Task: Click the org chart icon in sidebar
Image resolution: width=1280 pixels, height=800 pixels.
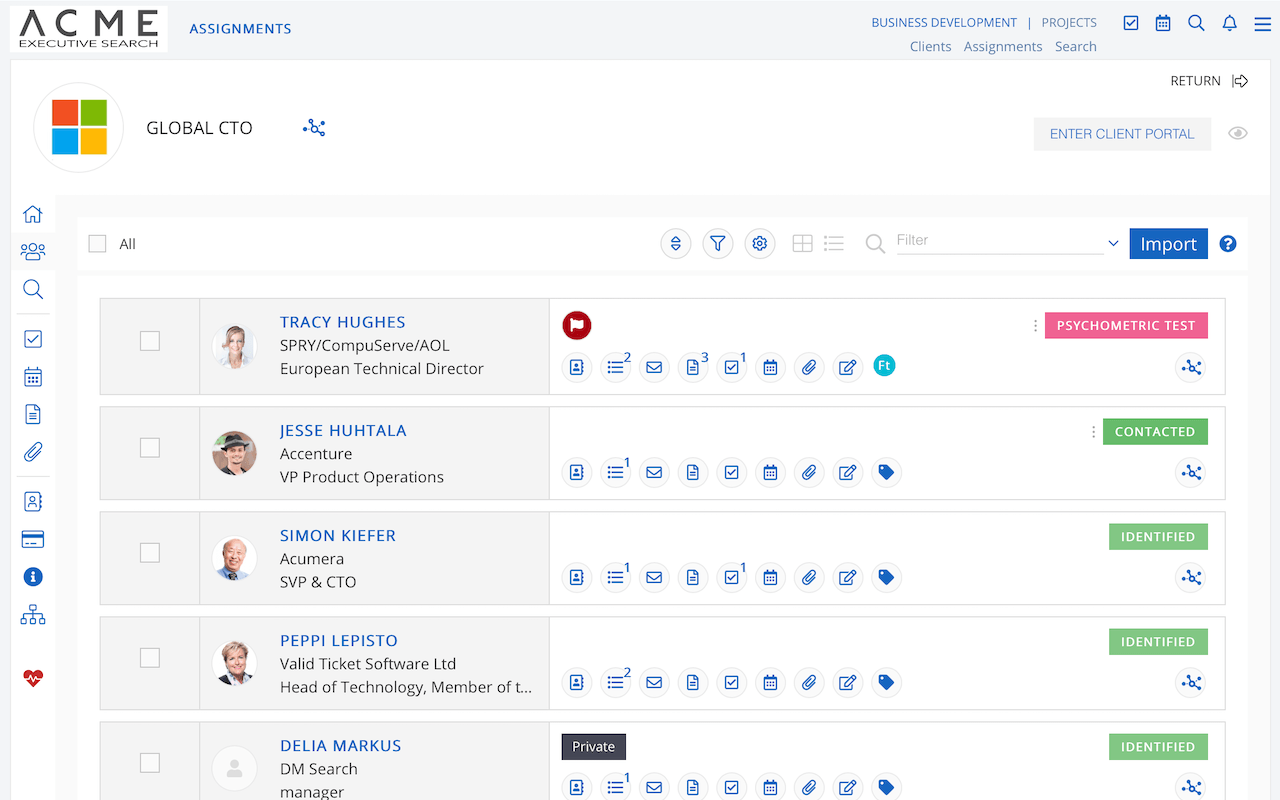Action: [33, 615]
